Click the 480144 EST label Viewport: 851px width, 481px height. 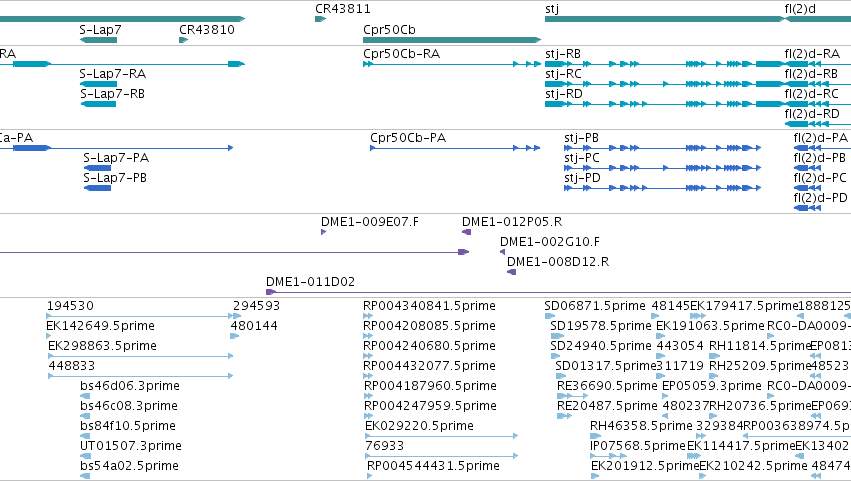pos(254,326)
